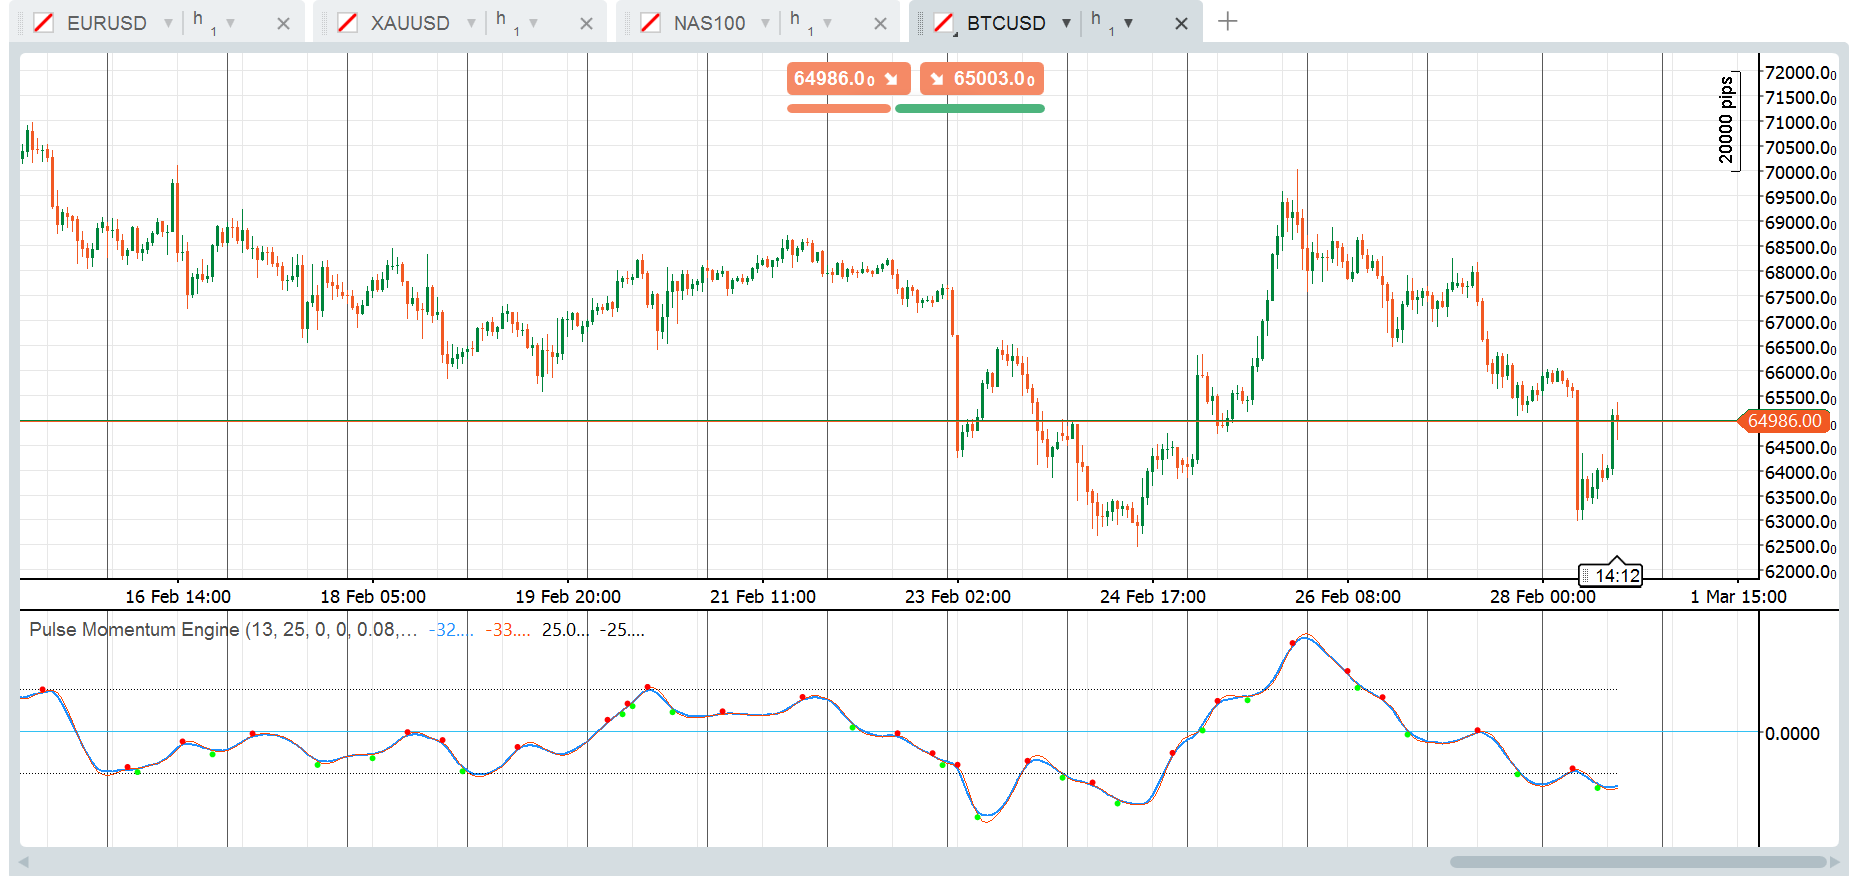Close the EURUSD chart tab

click(284, 24)
